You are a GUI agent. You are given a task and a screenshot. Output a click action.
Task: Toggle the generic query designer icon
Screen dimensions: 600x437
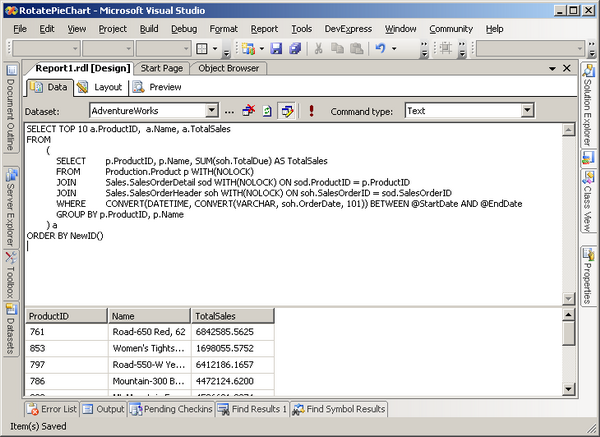pyautogui.click(x=287, y=111)
